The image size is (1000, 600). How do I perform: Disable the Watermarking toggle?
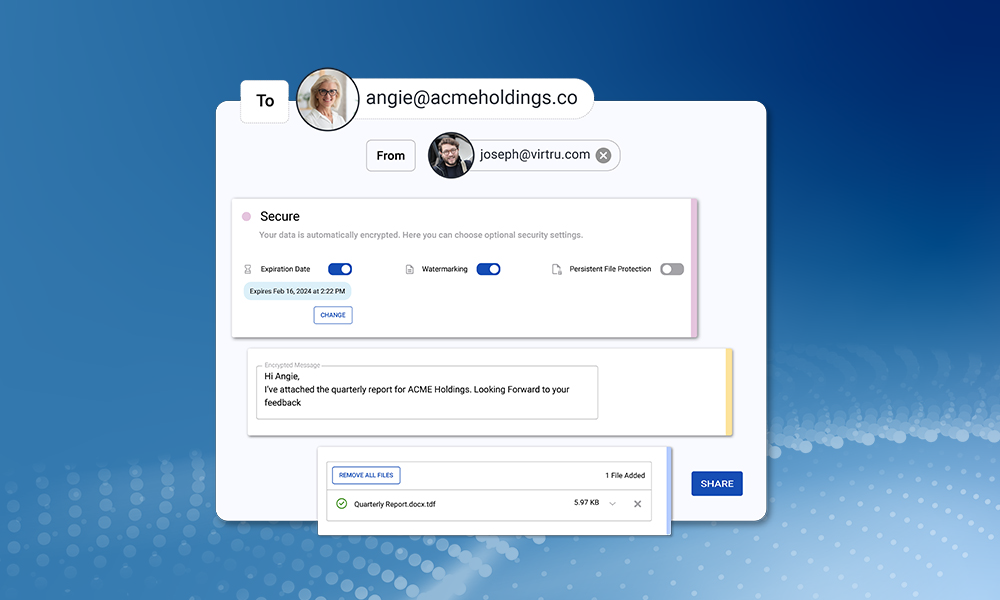(x=489, y=269)
